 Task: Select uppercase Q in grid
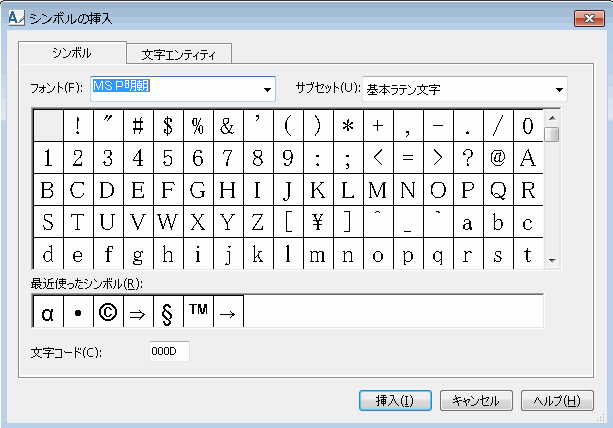coord(498,190)
